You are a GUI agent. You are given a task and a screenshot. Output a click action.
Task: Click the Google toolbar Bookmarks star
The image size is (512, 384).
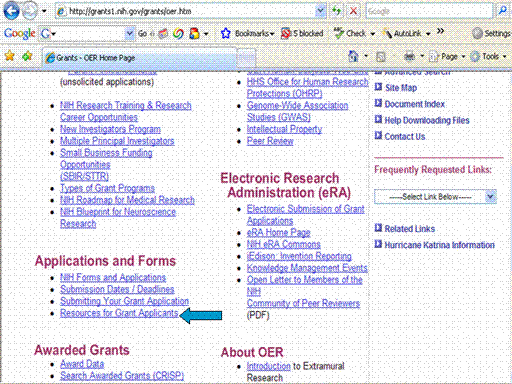226,33
